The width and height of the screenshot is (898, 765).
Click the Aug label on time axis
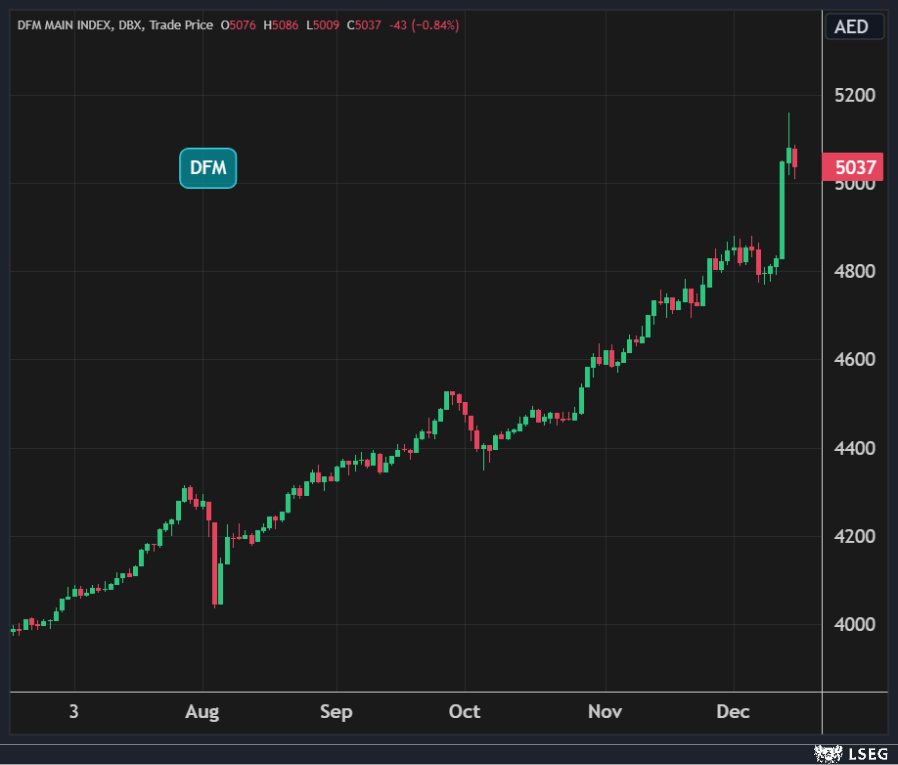202,712
